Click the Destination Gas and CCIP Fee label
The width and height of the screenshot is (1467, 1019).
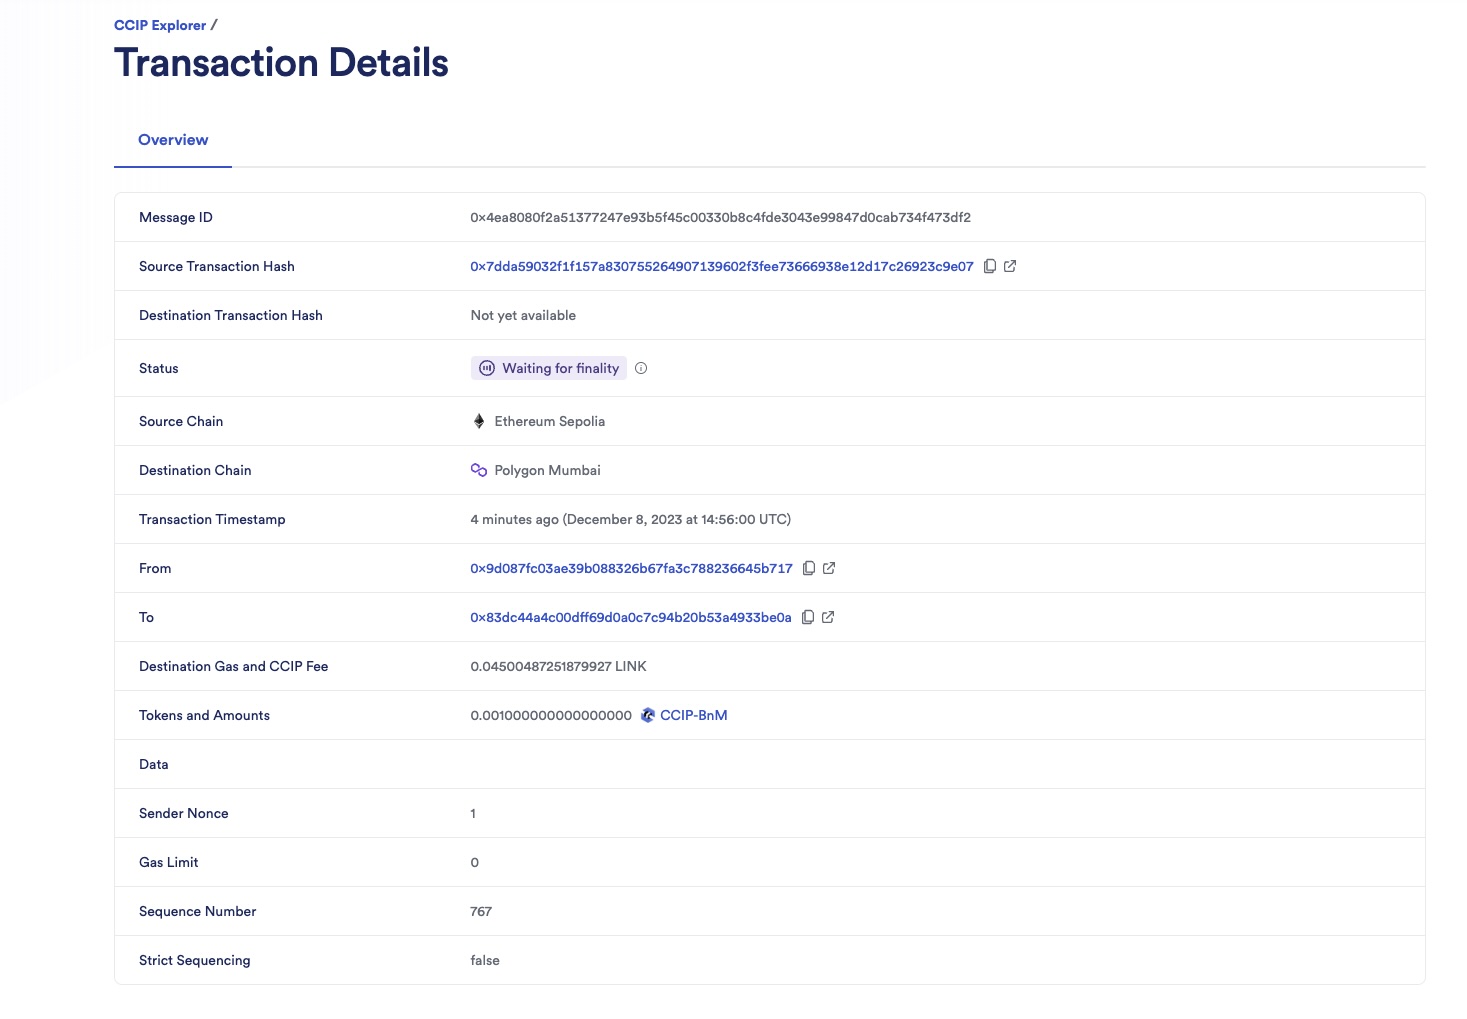234,666
